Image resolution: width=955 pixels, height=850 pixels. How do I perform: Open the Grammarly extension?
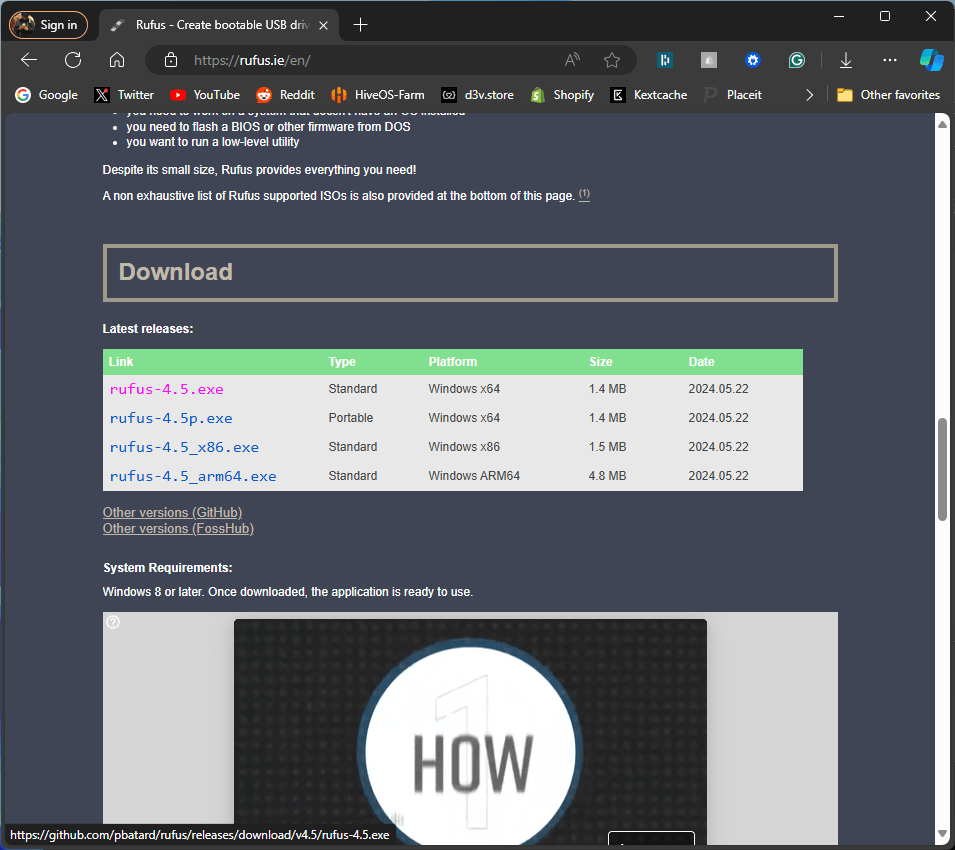796,60
